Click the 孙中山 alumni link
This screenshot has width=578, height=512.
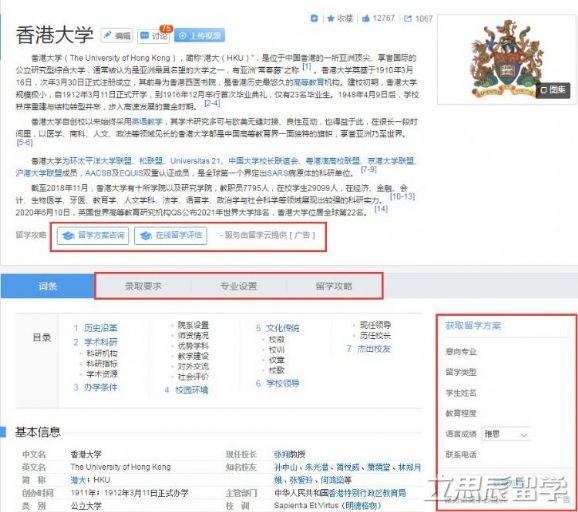286,467
